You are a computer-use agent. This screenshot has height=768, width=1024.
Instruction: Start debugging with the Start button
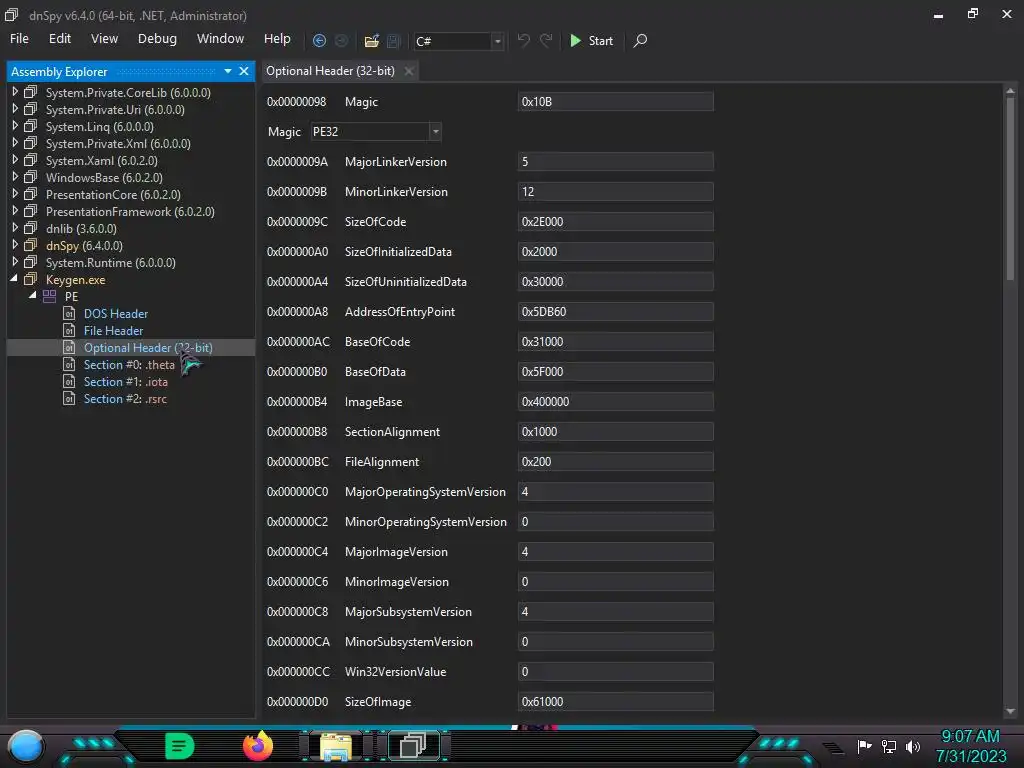pos(592,40)
